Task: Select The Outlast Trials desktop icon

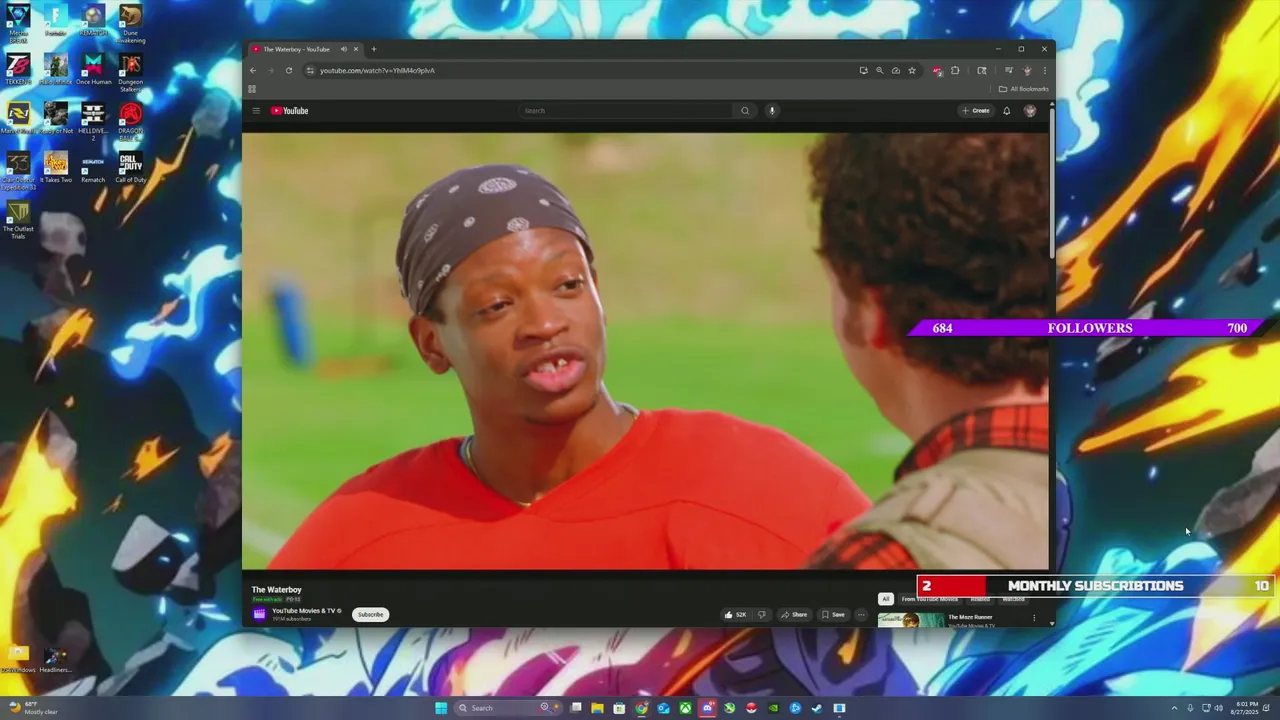Action: [18, 220]
